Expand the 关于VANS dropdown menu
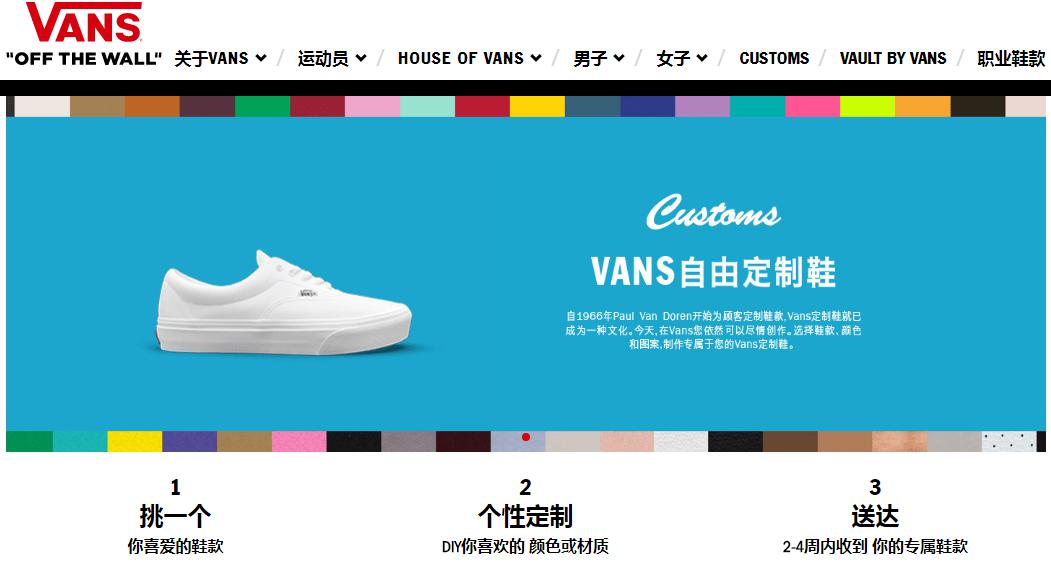The width and height of the screenshot is (1051, 566). [x=221, y=58]
